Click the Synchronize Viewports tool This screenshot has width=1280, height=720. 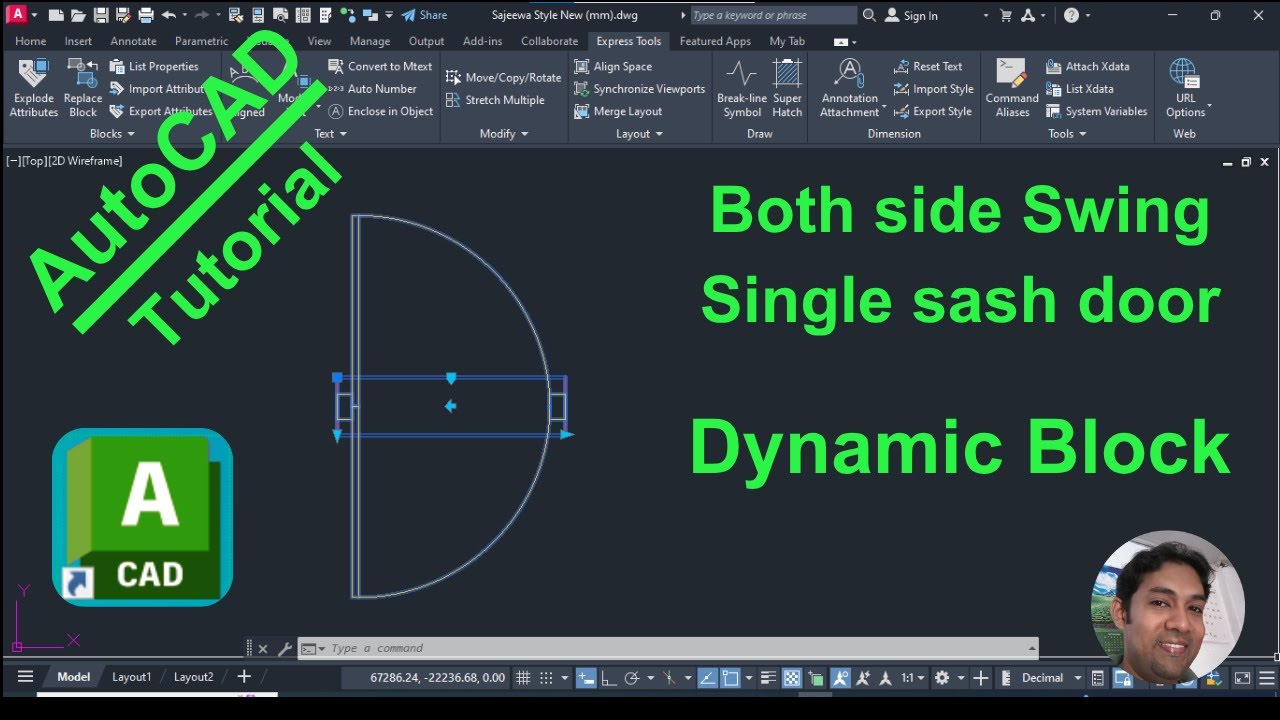(640, 89)
